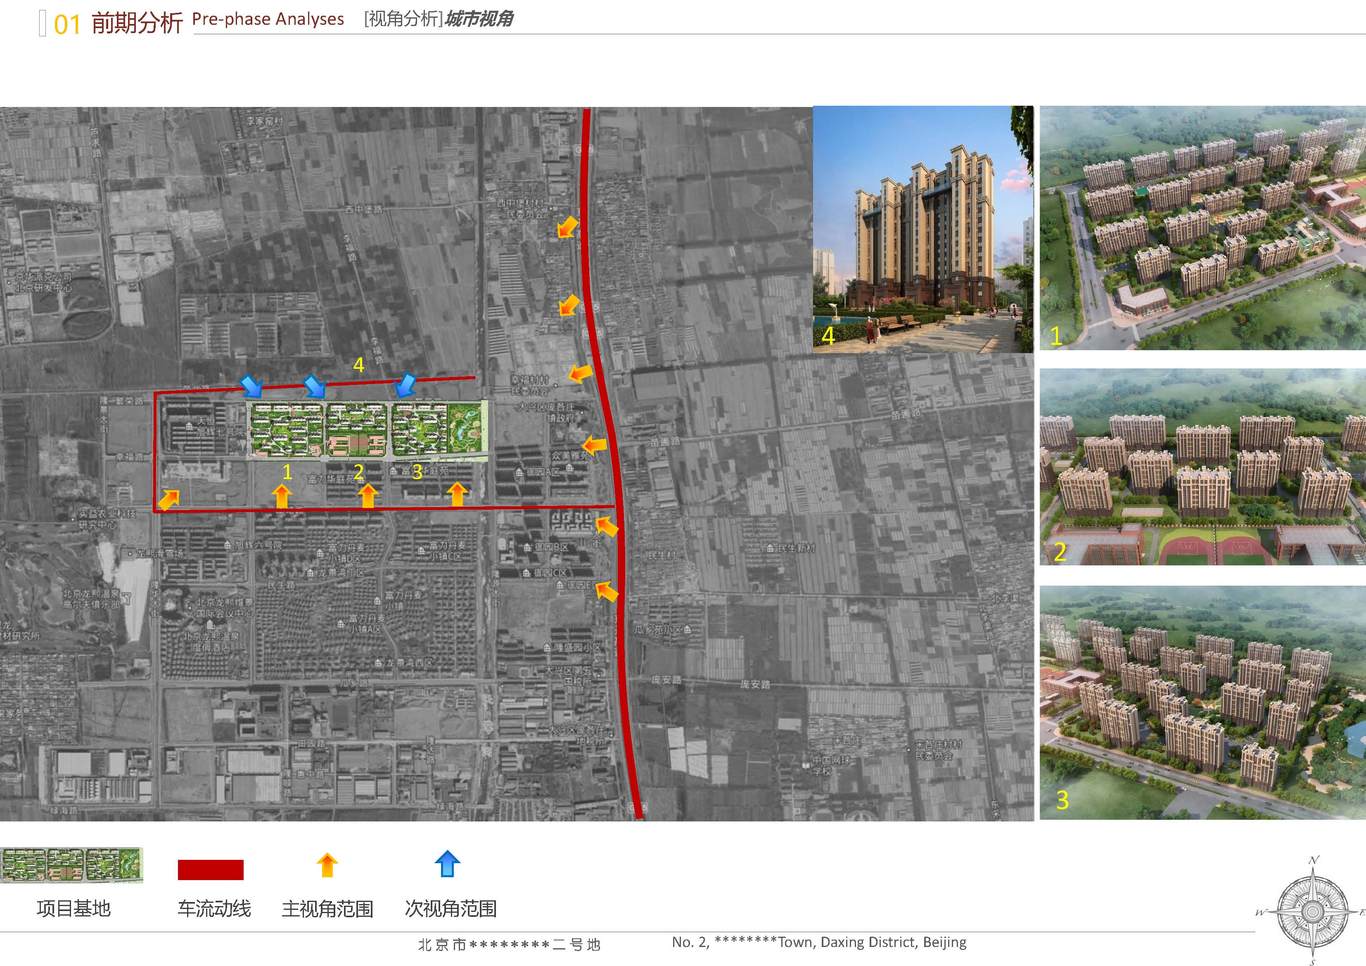
Task: Click the red traffic line legend swatch
Action: pos(210,869)
